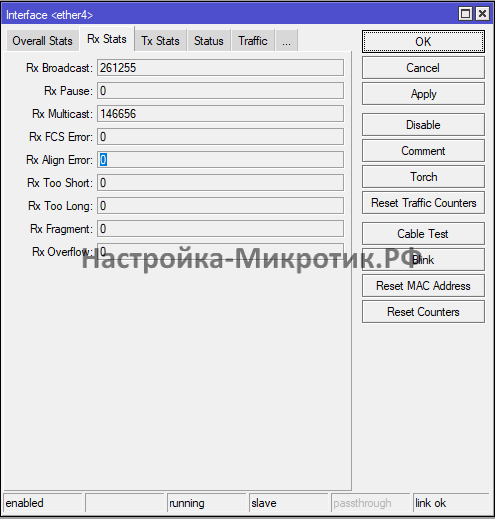The image size is (495, 519).
Task: Click the Cancel button
Action: [x=423, y=68]
